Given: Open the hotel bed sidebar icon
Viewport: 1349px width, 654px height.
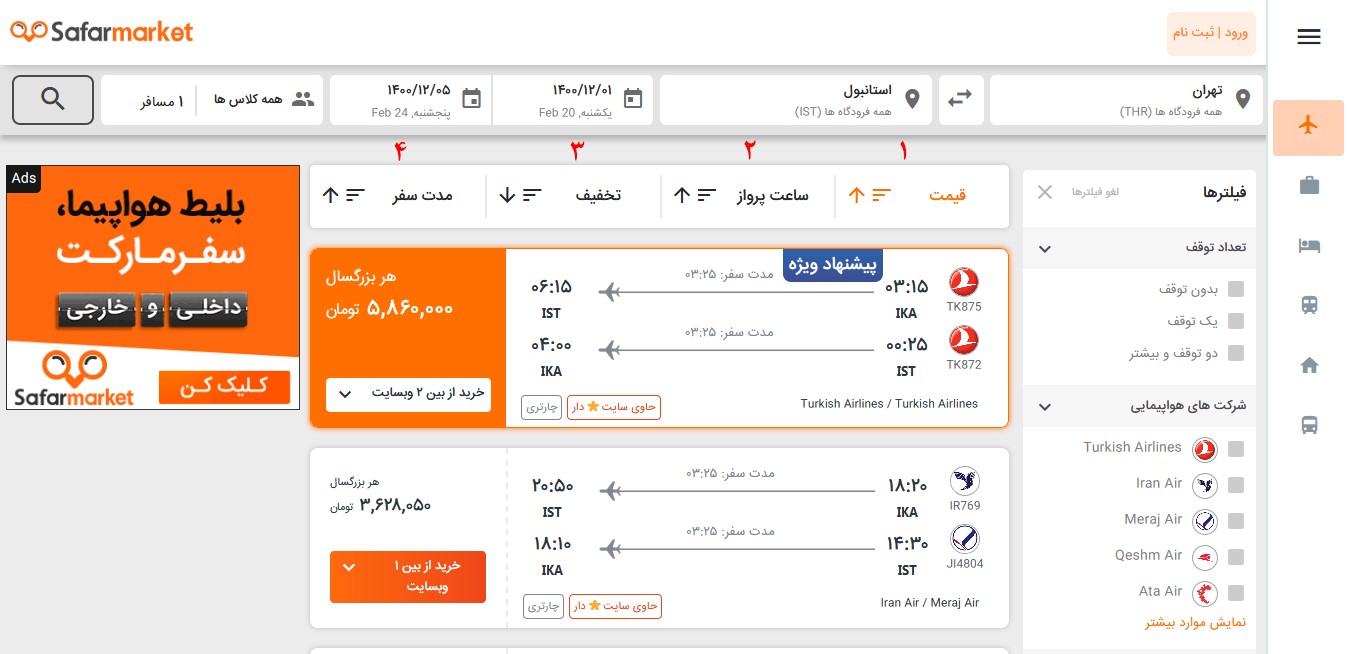Looking at the screenshot, I should 1308,246.
